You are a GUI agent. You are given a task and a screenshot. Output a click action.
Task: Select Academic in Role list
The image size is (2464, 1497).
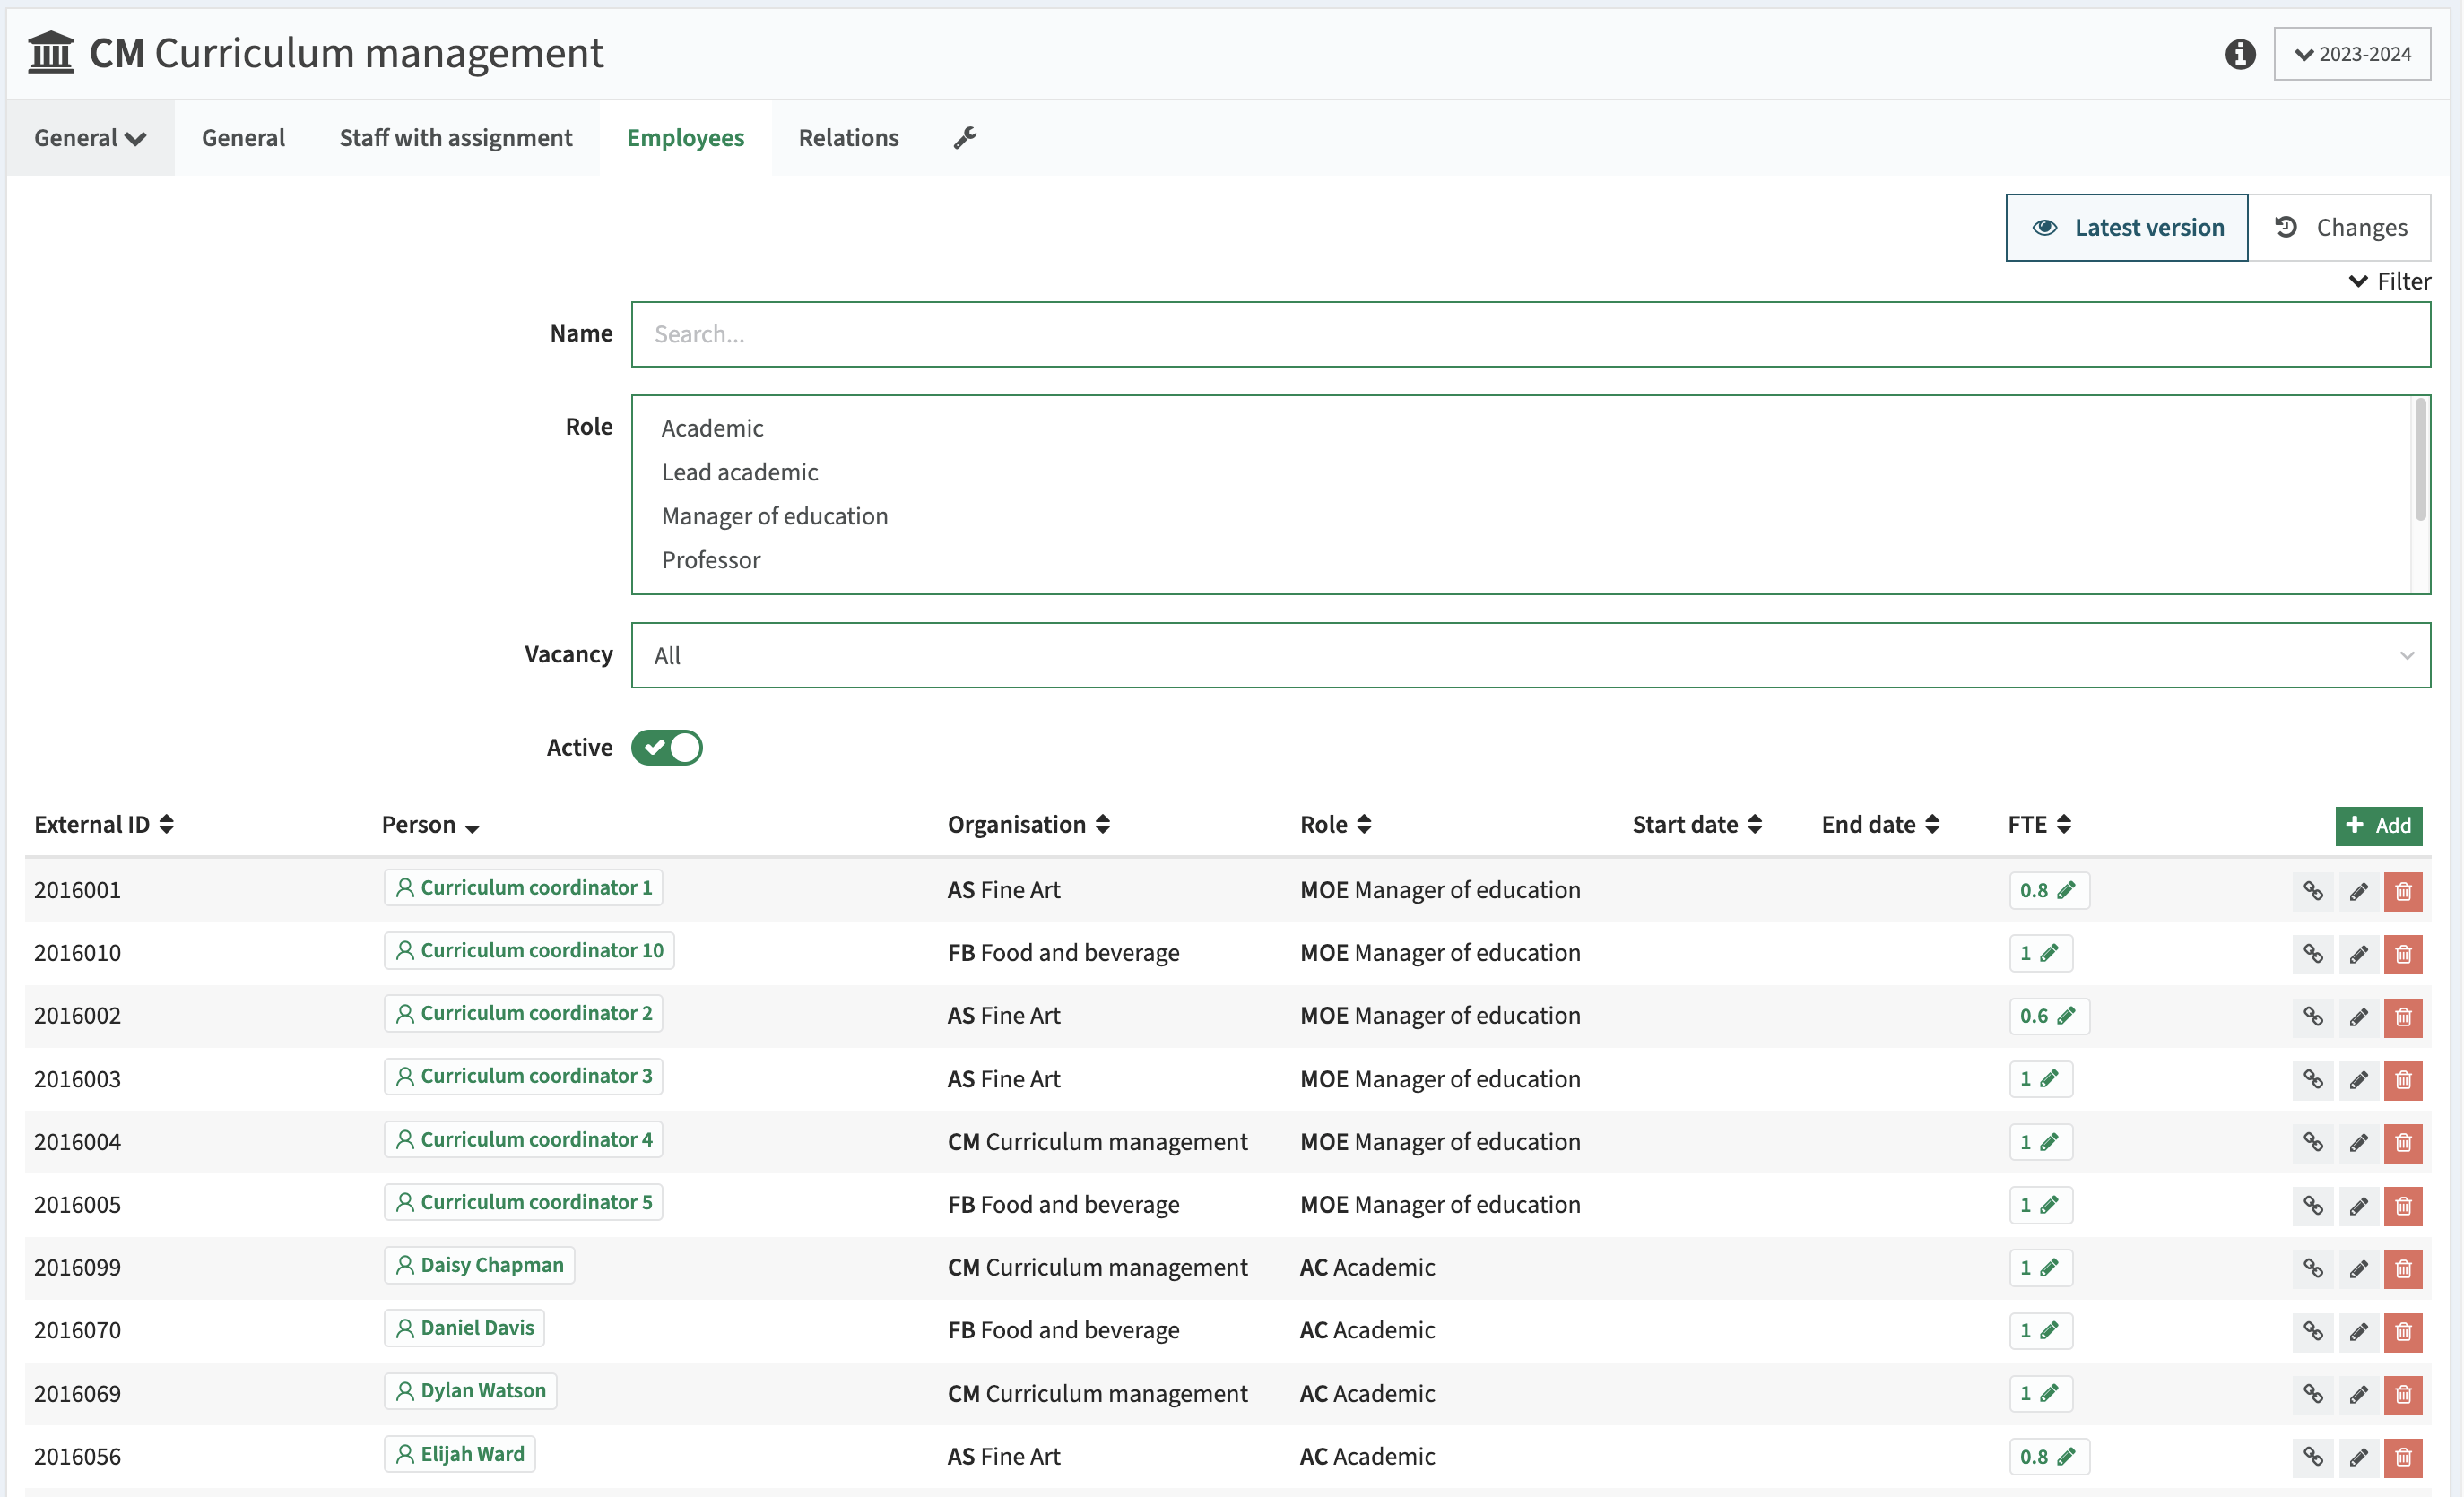712,428
